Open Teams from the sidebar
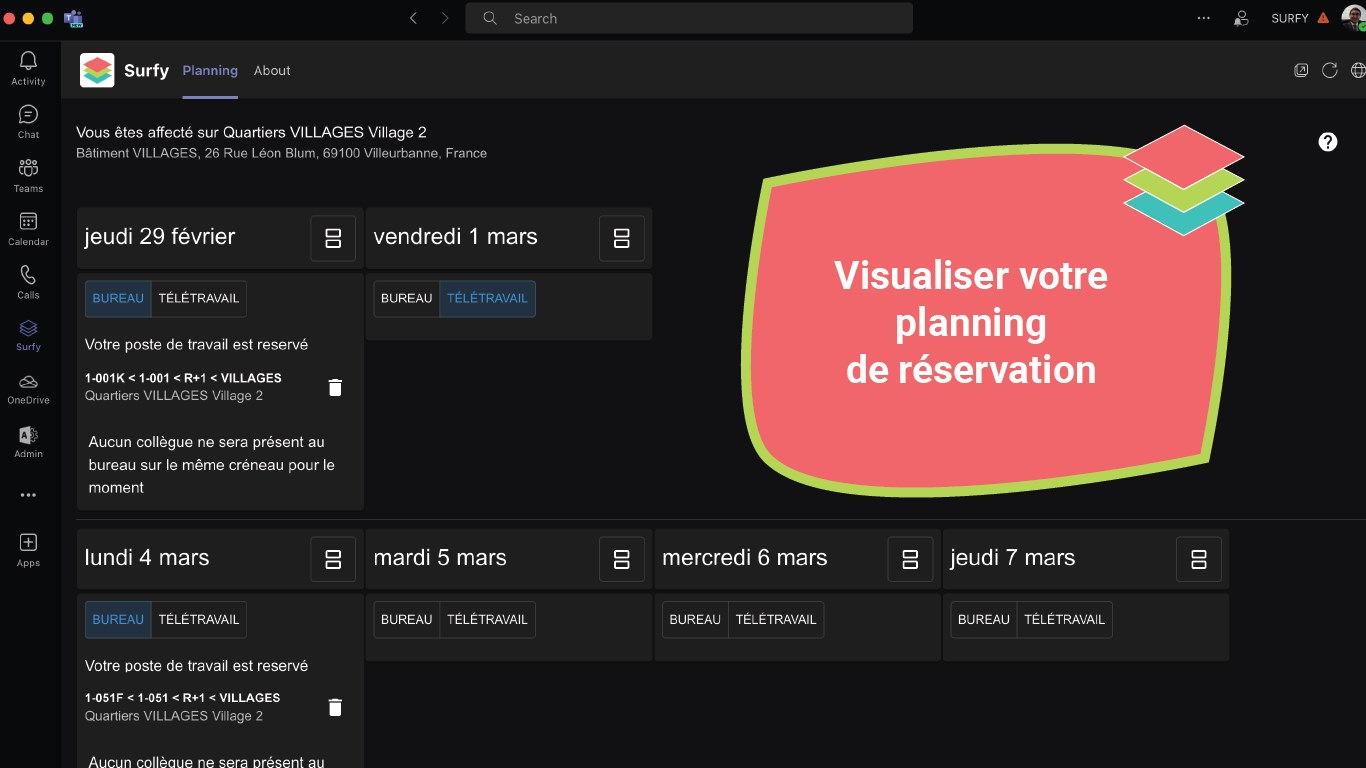1366x768 pixels. coord(28,175)
